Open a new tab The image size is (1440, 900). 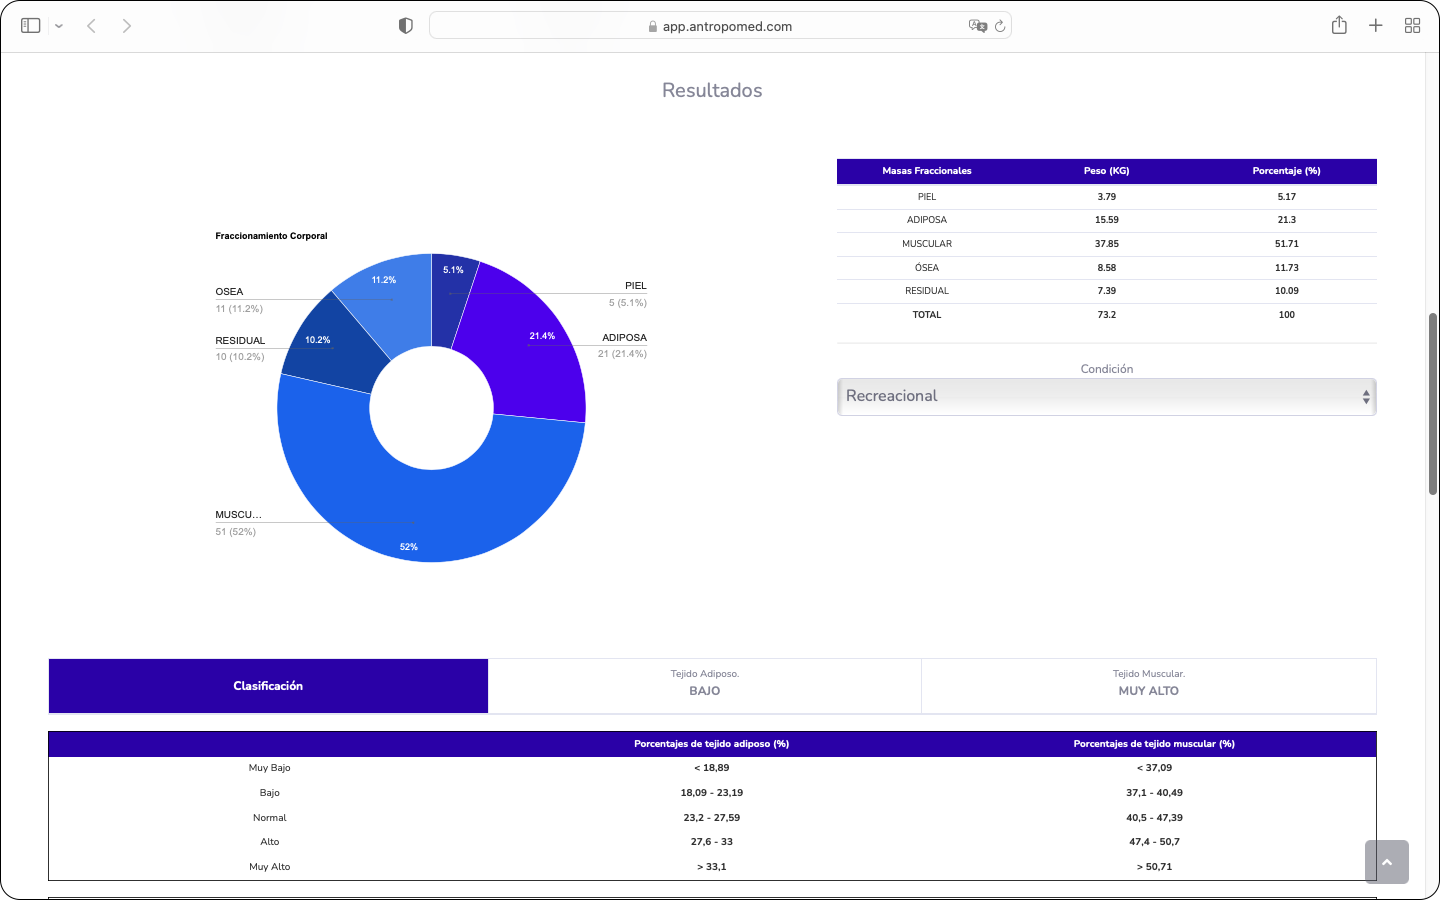(x=1376, y=26)
